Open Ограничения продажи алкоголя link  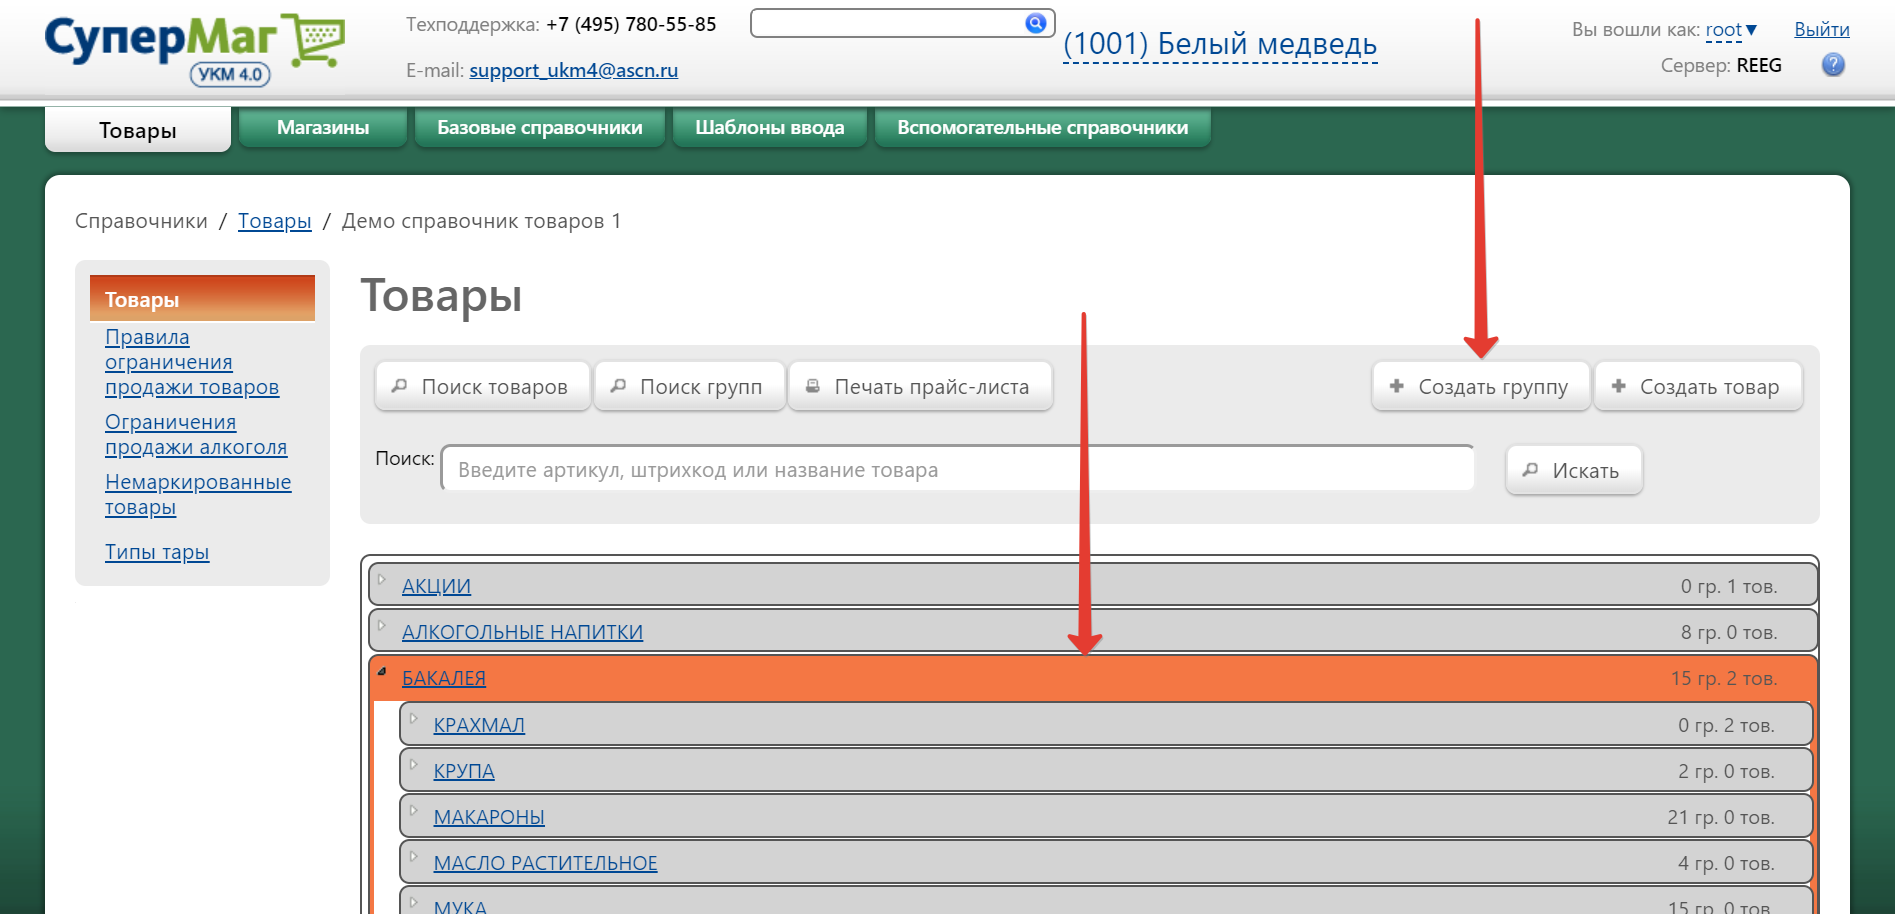(196, 435)
